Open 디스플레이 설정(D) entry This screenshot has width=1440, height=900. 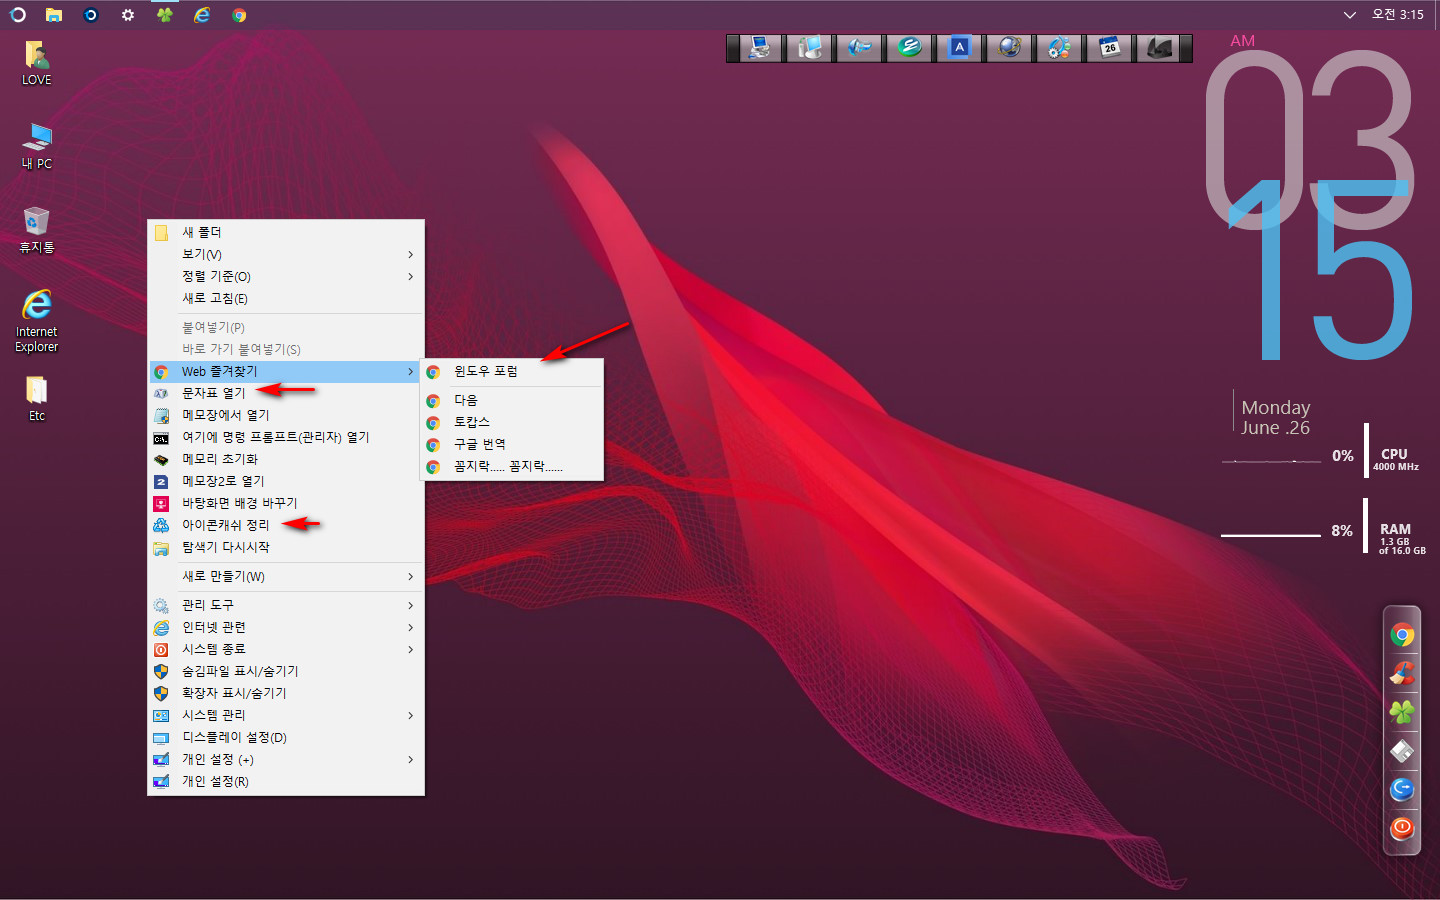pos(286,737)
